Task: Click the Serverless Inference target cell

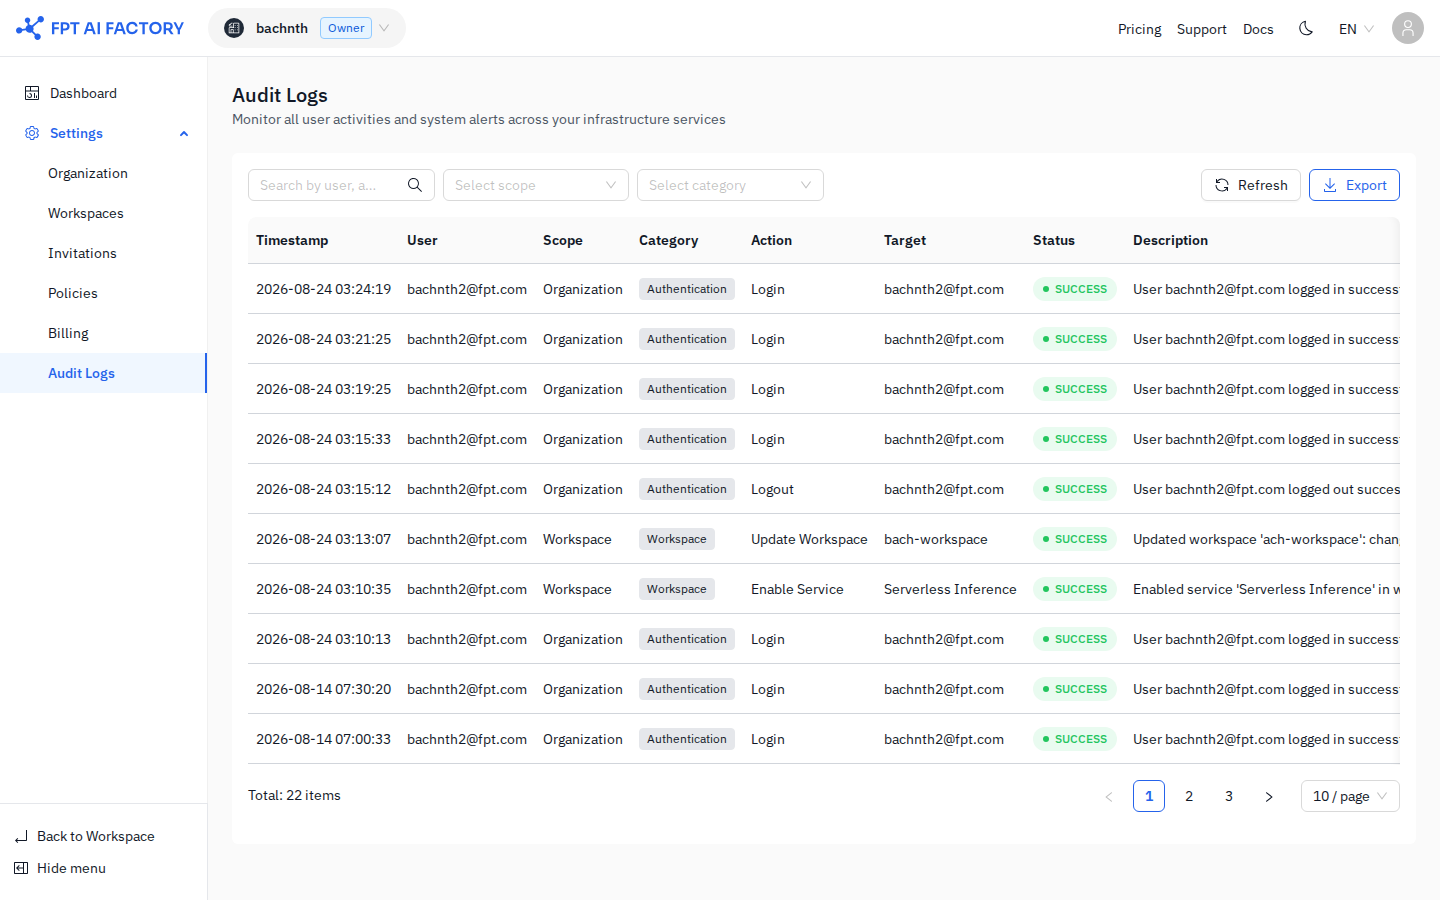Action: pyautogui.click(x=950, y=589)
